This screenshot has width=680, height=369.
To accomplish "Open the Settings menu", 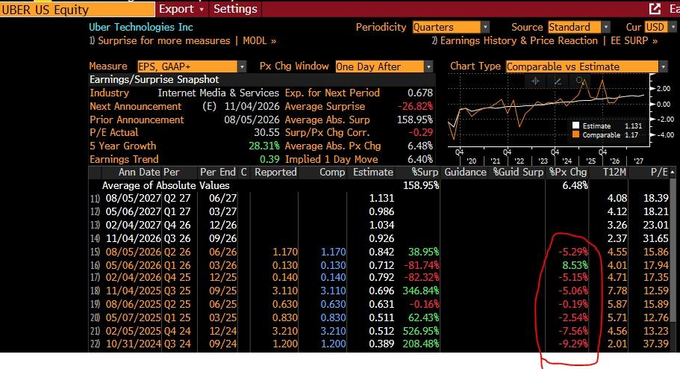I will pyautogui.click(x=235, y=9).
